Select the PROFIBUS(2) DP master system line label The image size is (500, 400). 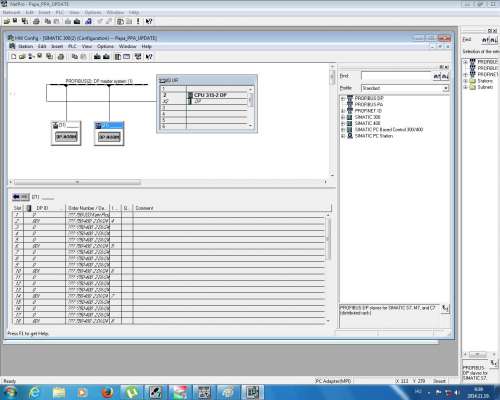tap(99, 81)
